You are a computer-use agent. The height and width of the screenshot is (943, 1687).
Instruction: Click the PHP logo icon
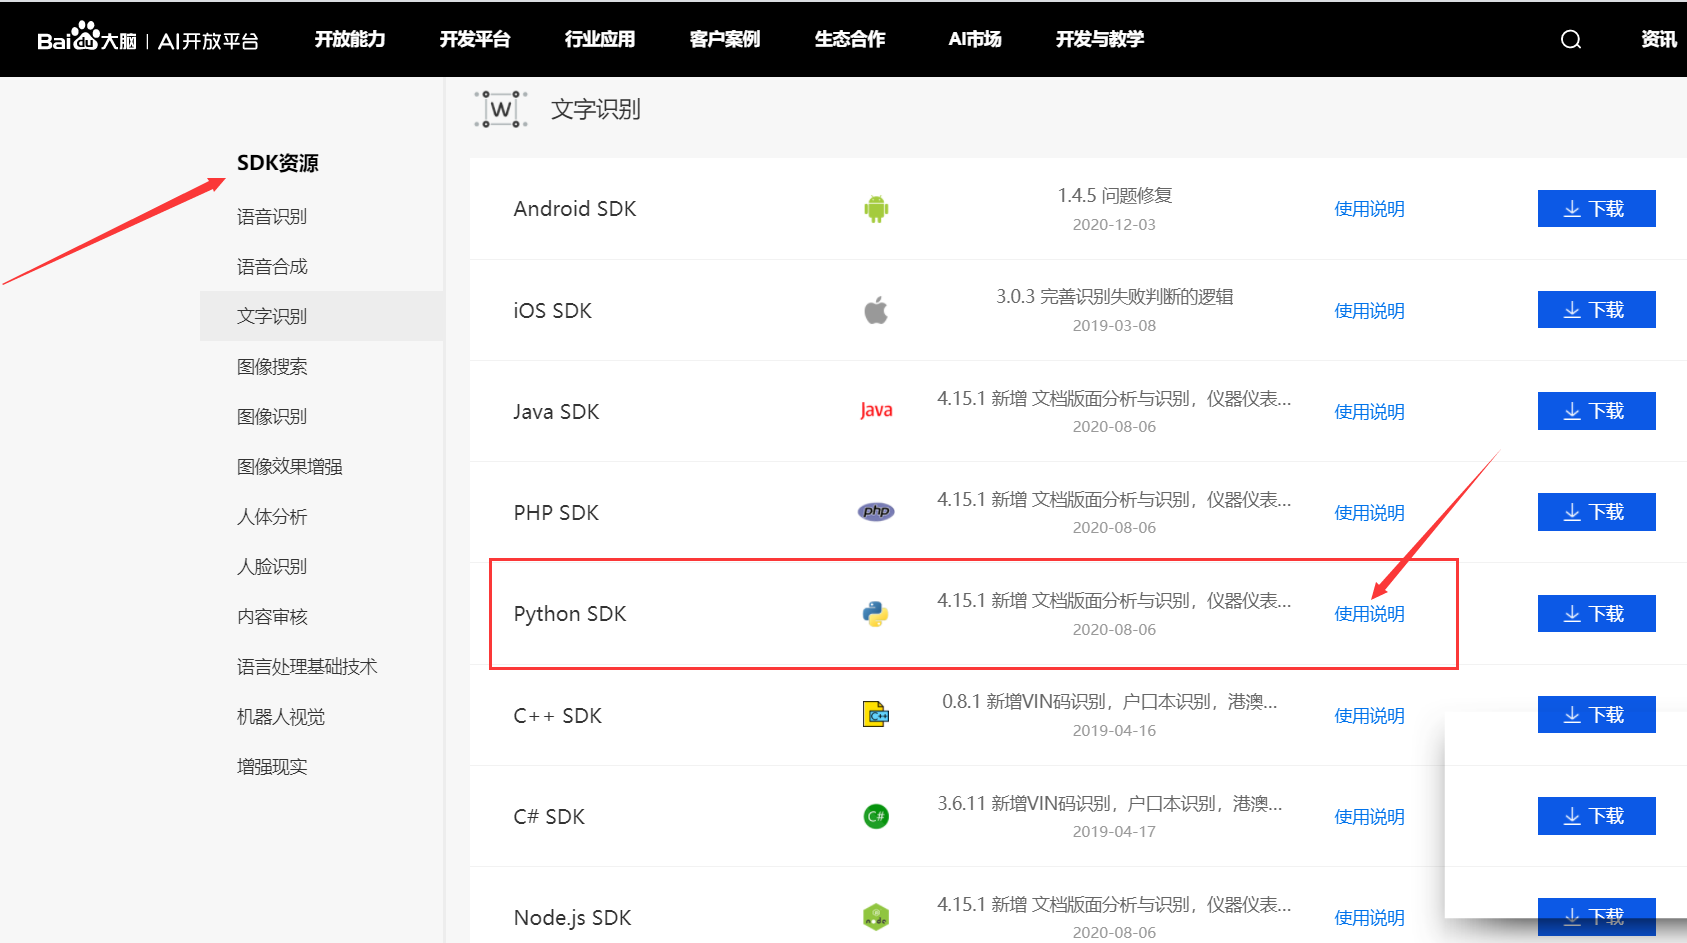[x=876, y=511]
